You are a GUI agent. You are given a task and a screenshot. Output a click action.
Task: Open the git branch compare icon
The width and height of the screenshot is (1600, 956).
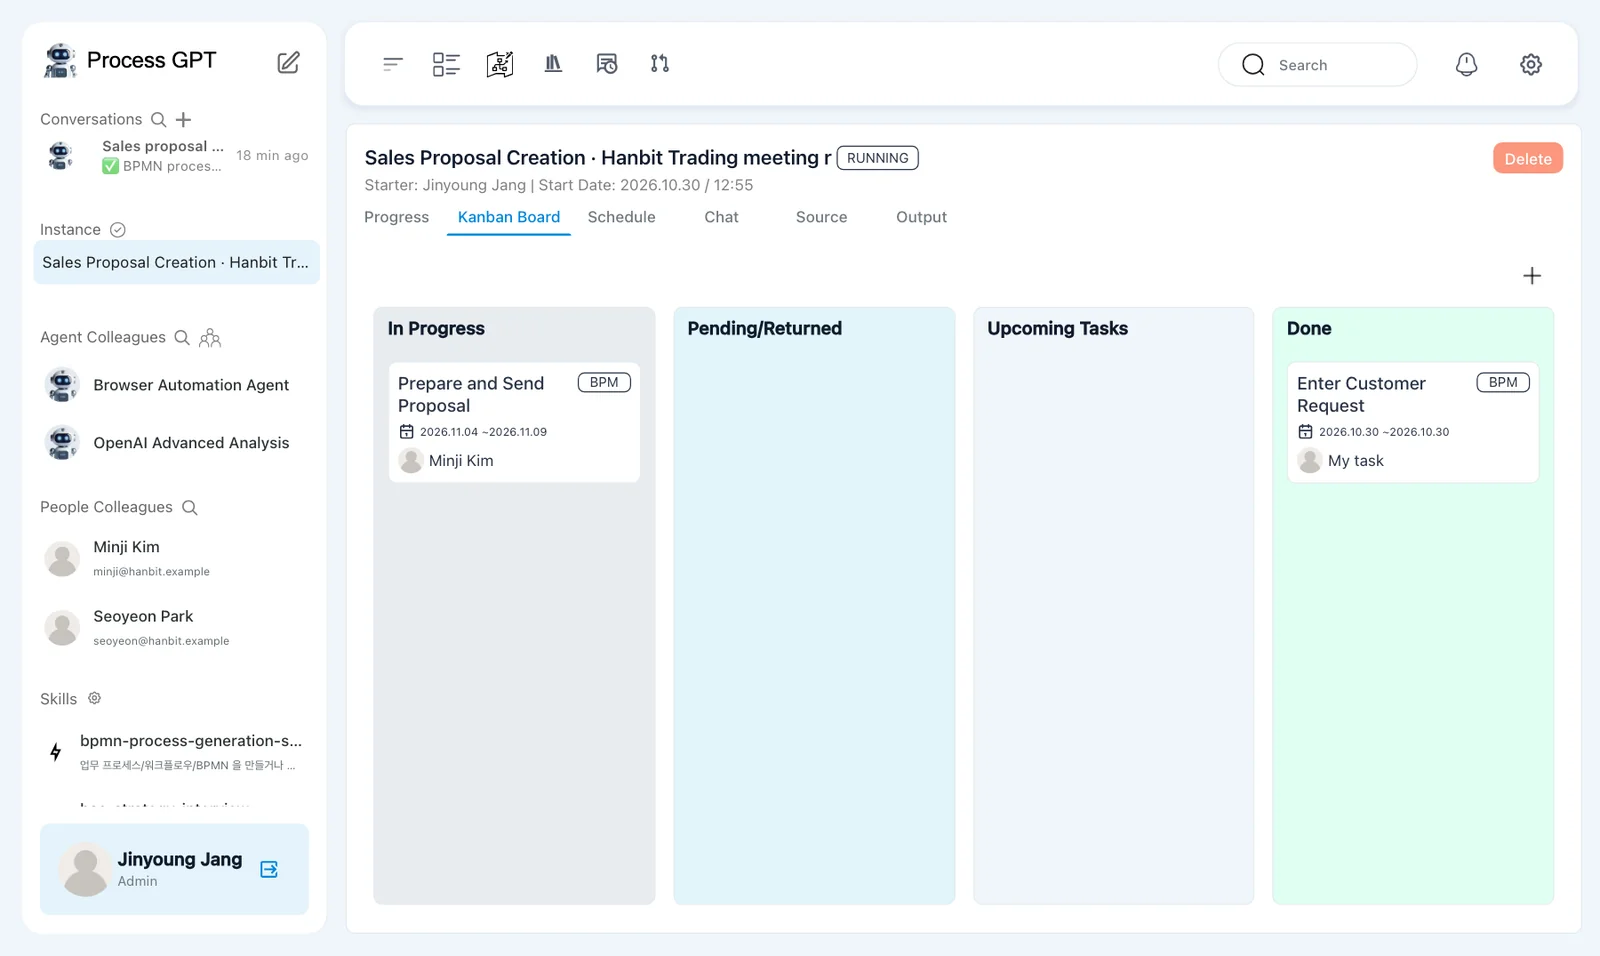point(660,64)
